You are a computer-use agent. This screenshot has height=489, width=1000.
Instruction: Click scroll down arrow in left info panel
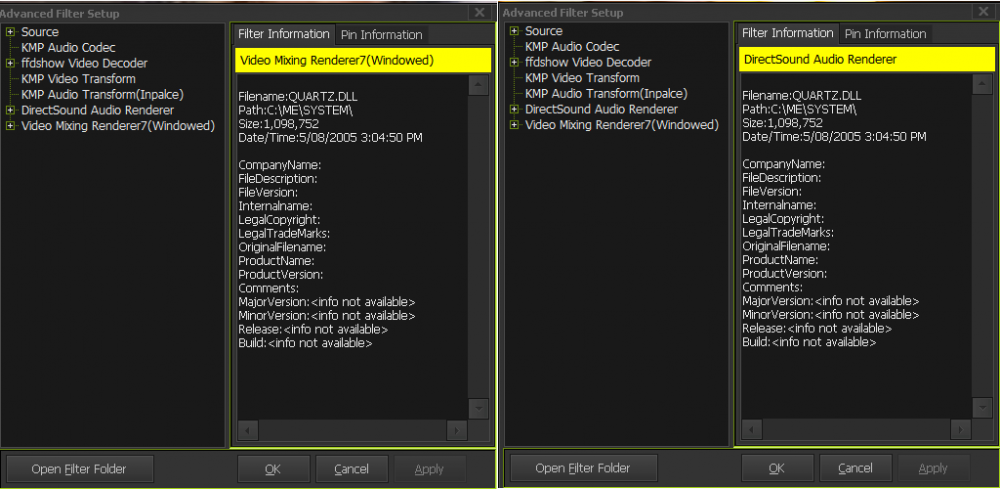point(478,408)
